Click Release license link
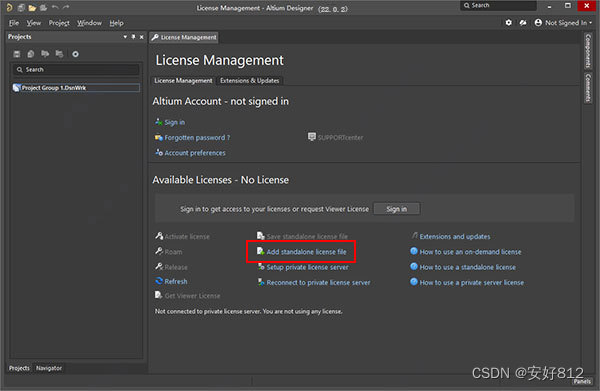 click(176, 267)
